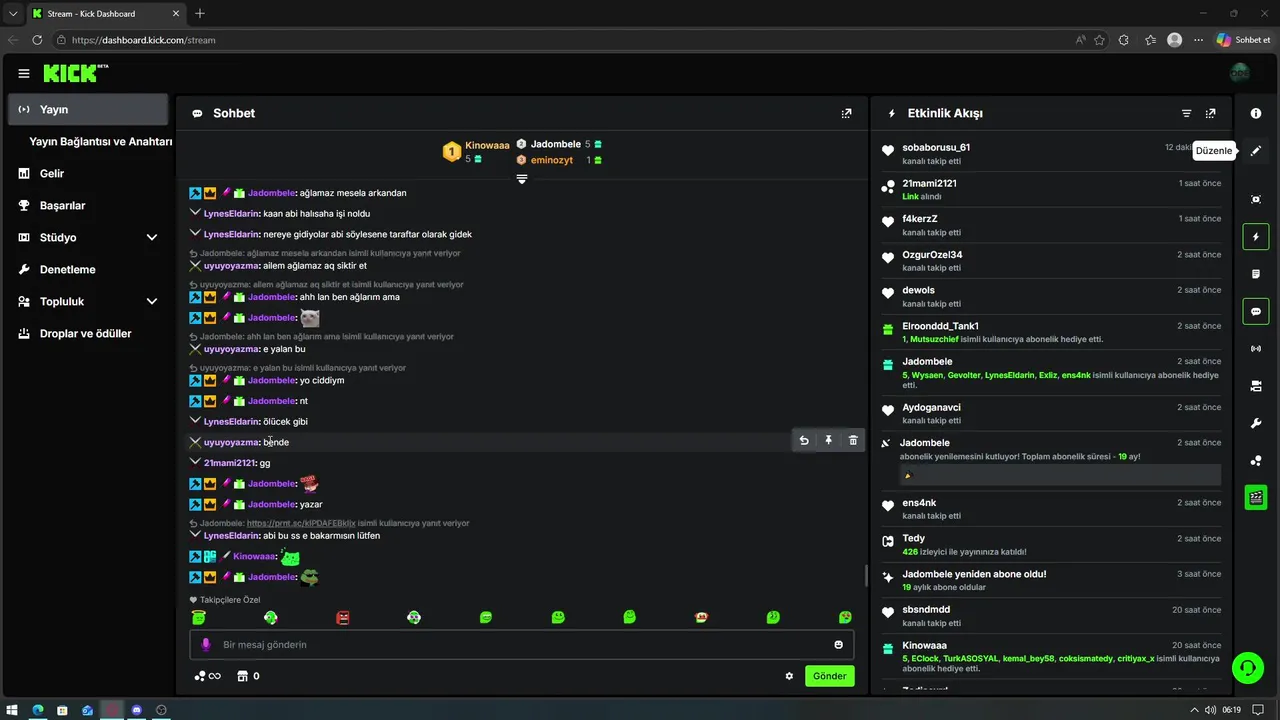The height and width of the screenshot is (720, 1280).
Task: Reload the page with the browser refresh button
Action: tap(37, 40)
